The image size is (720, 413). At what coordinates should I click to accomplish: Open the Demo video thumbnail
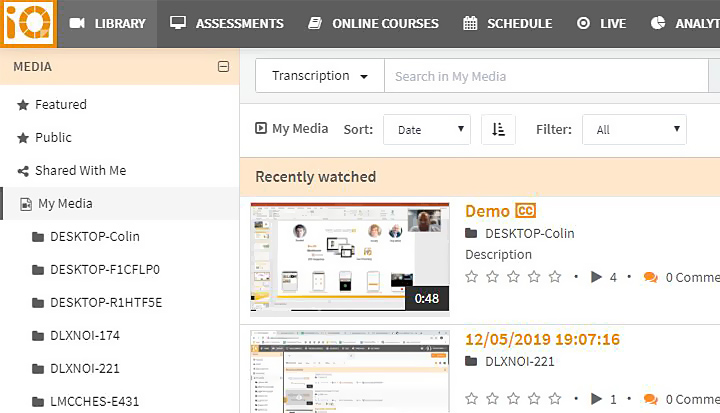click(349, 258)
